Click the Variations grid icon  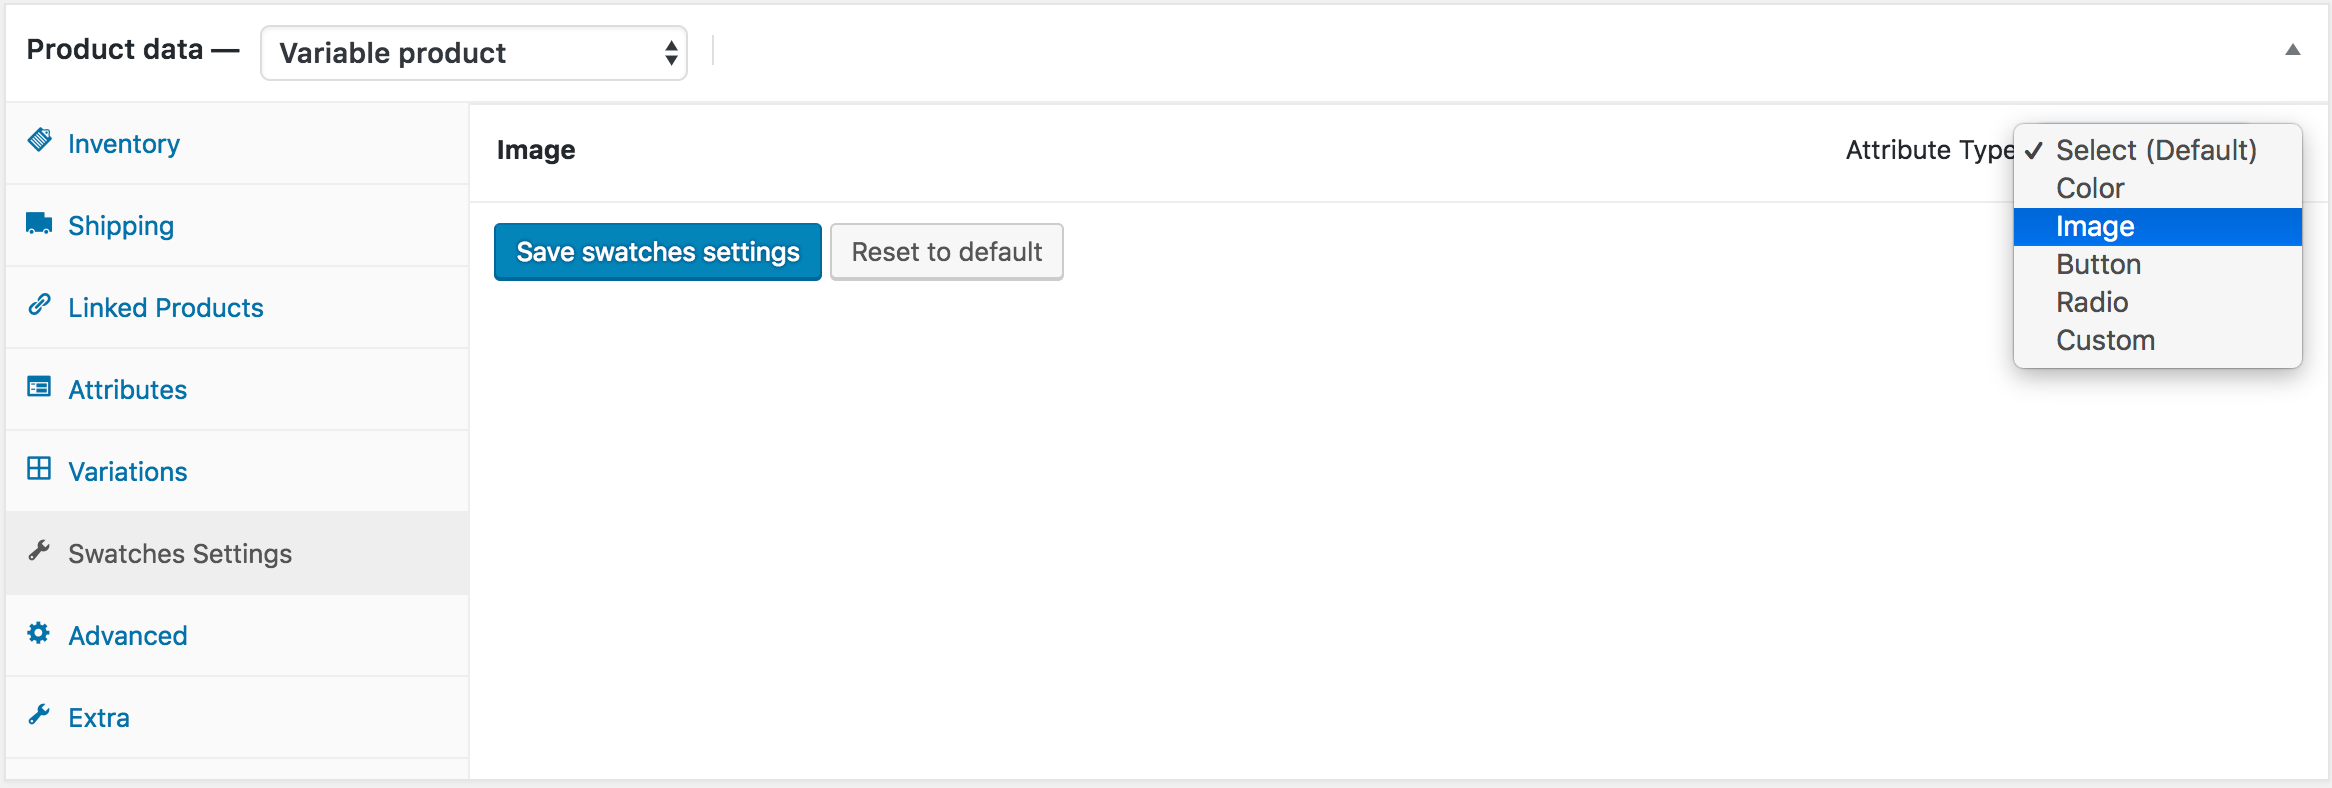coord(39,469)
